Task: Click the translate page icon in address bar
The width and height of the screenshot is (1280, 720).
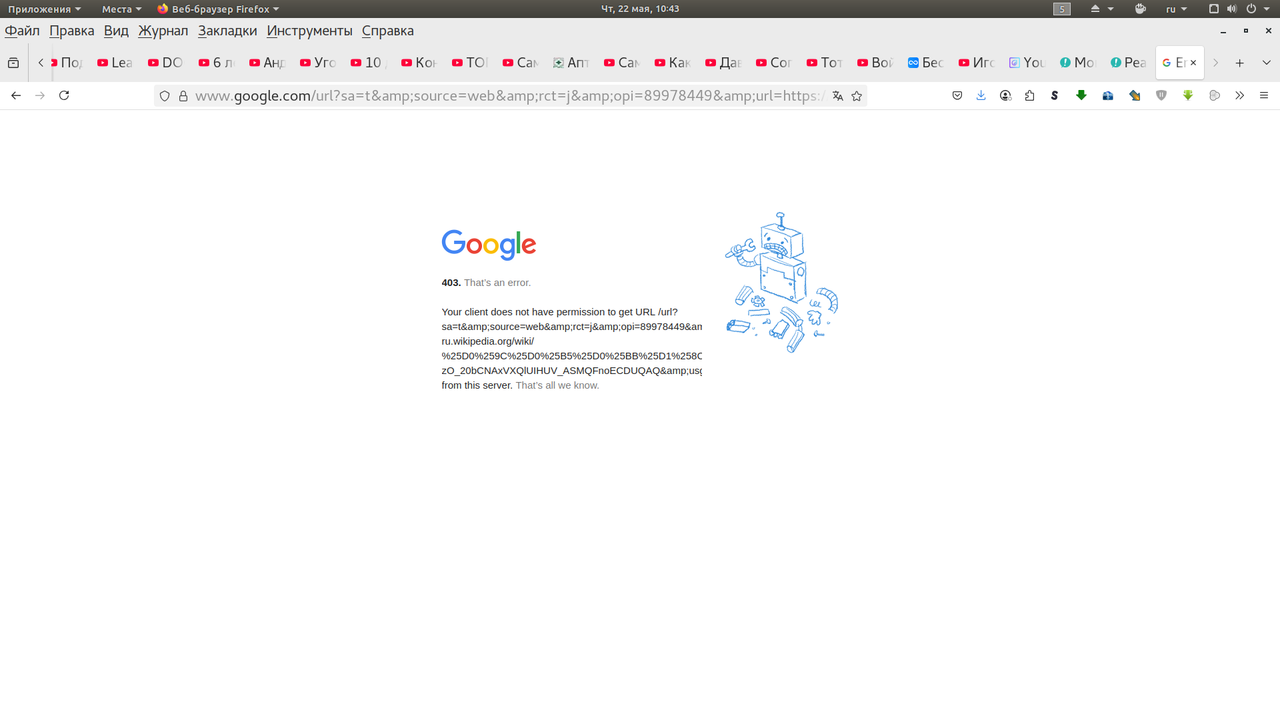Action: click(838, 96)
